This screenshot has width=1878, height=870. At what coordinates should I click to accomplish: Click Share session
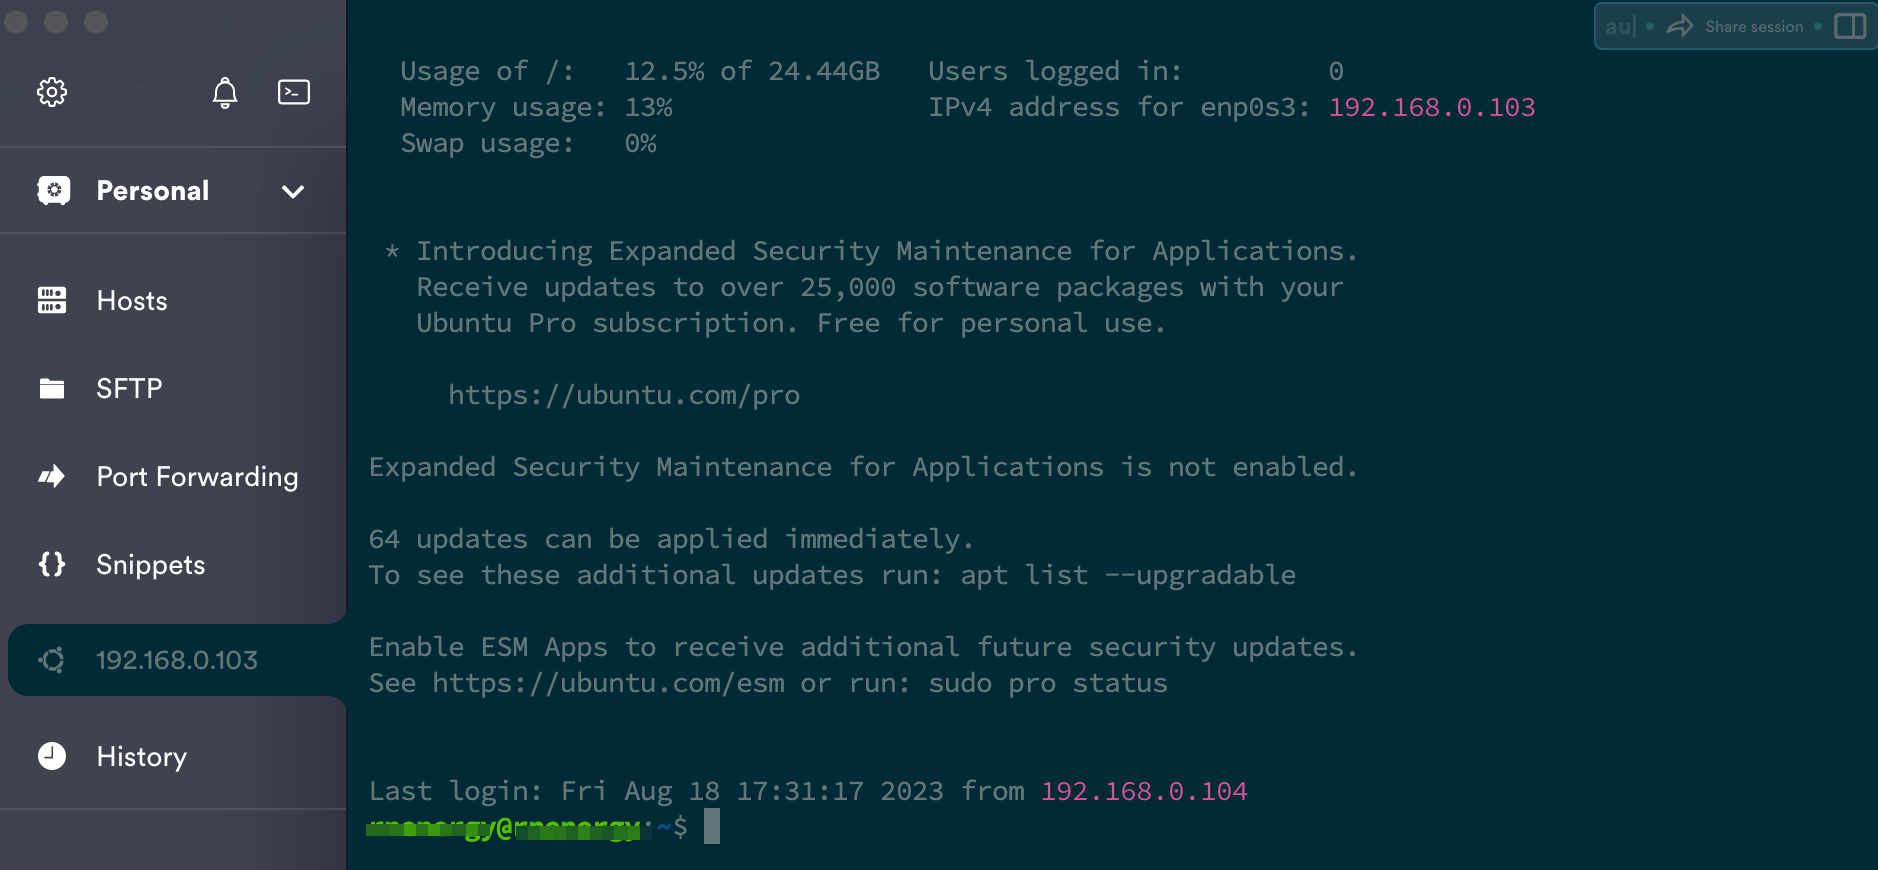pos(1754,27)
